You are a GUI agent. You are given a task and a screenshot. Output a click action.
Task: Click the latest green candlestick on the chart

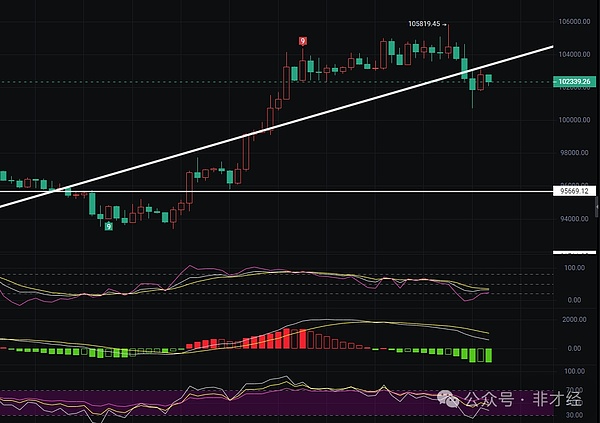(x=489, y=78)
